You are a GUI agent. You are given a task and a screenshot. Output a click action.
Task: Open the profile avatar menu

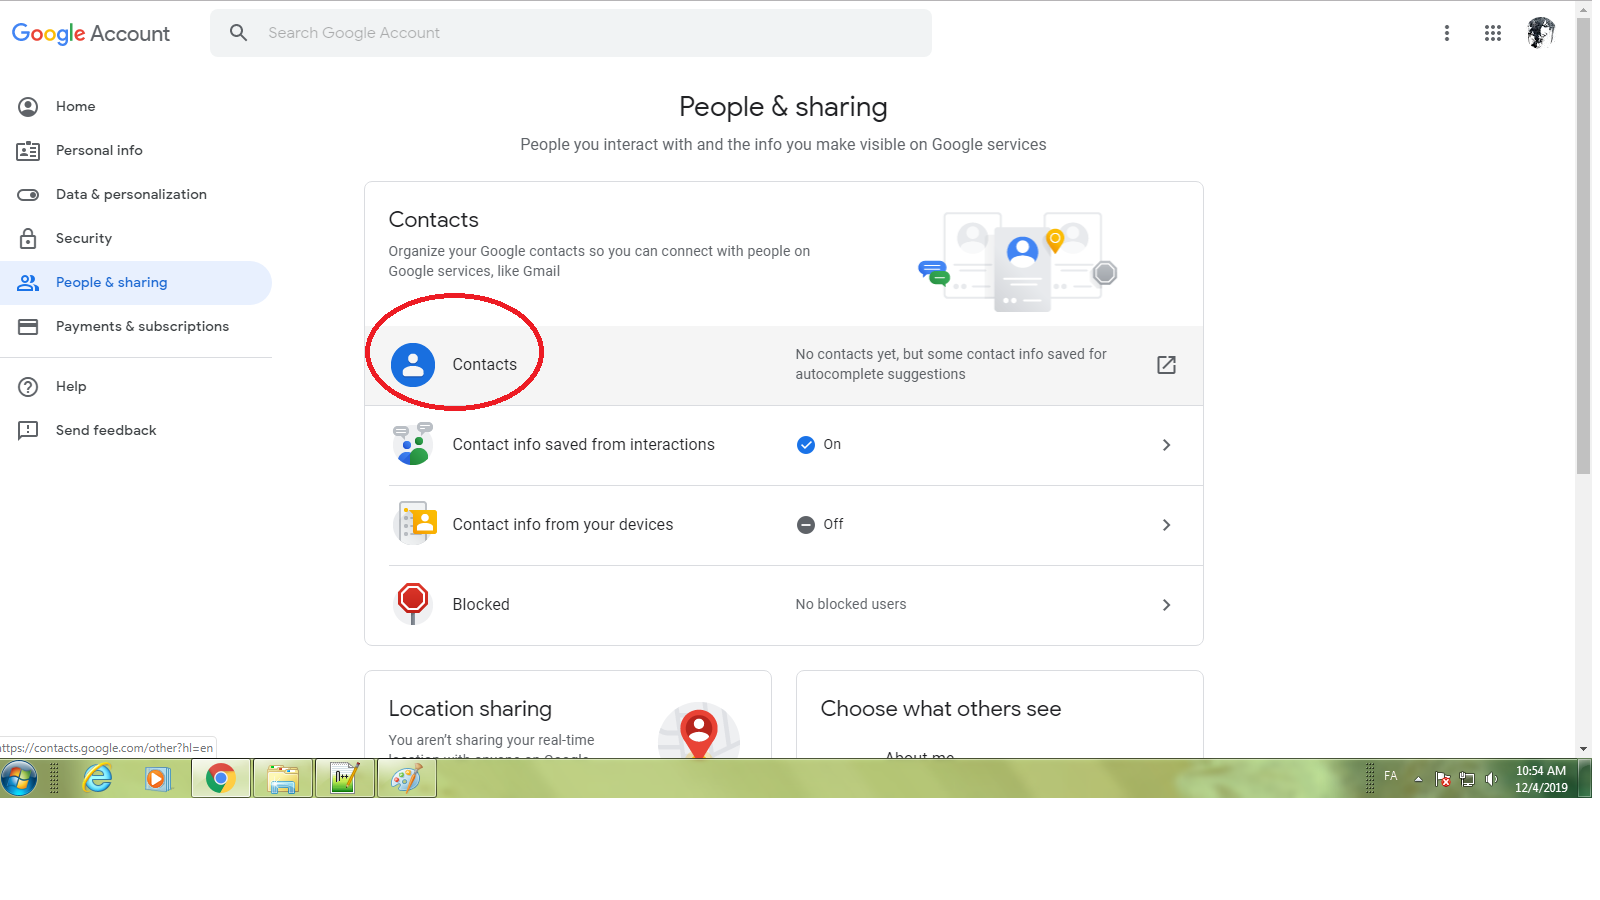coord(1541,33)
